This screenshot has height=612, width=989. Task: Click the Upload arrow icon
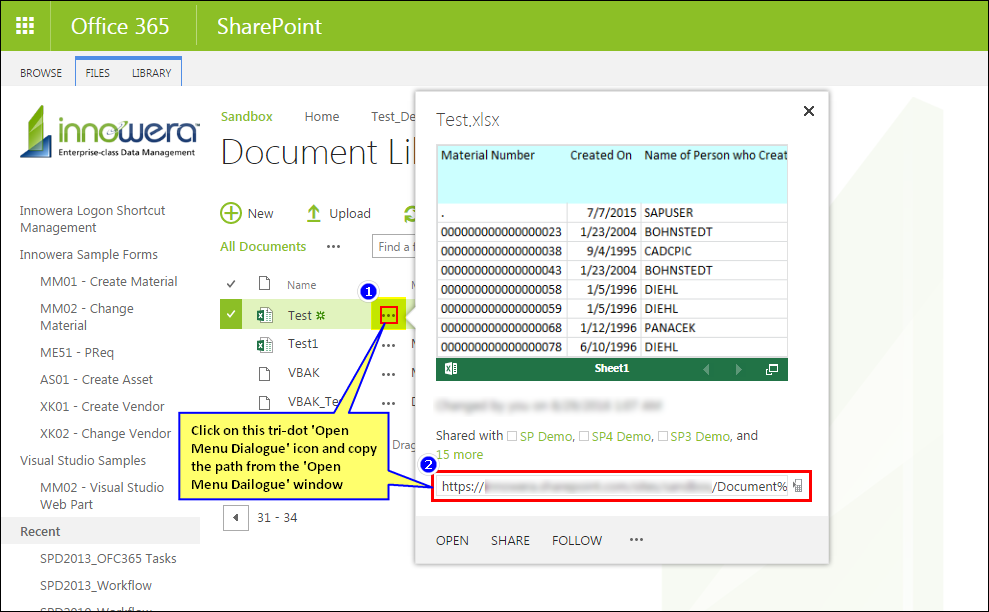click(313, 213)
